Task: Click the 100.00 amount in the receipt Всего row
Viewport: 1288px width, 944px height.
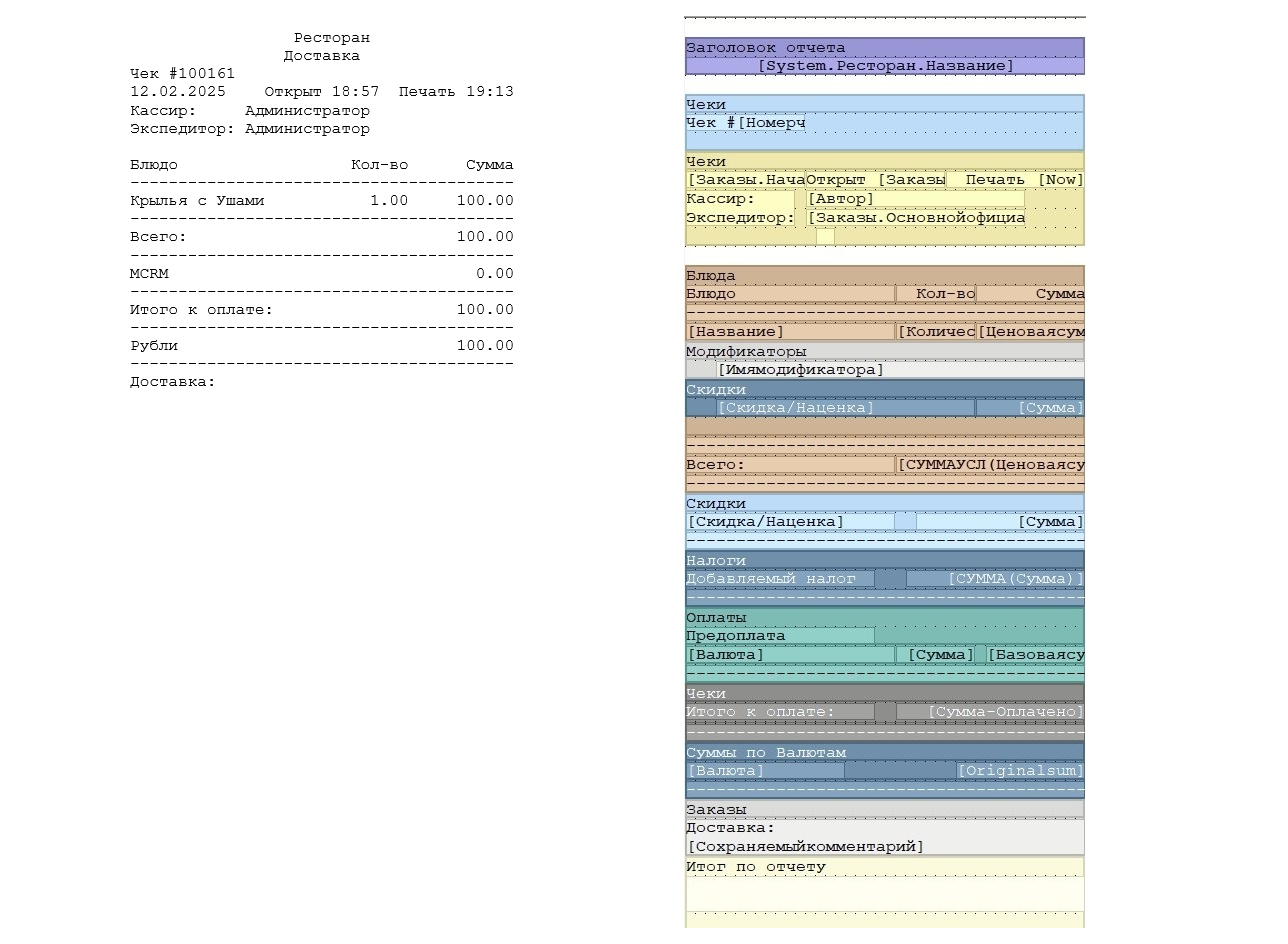Action: point(485,237)
